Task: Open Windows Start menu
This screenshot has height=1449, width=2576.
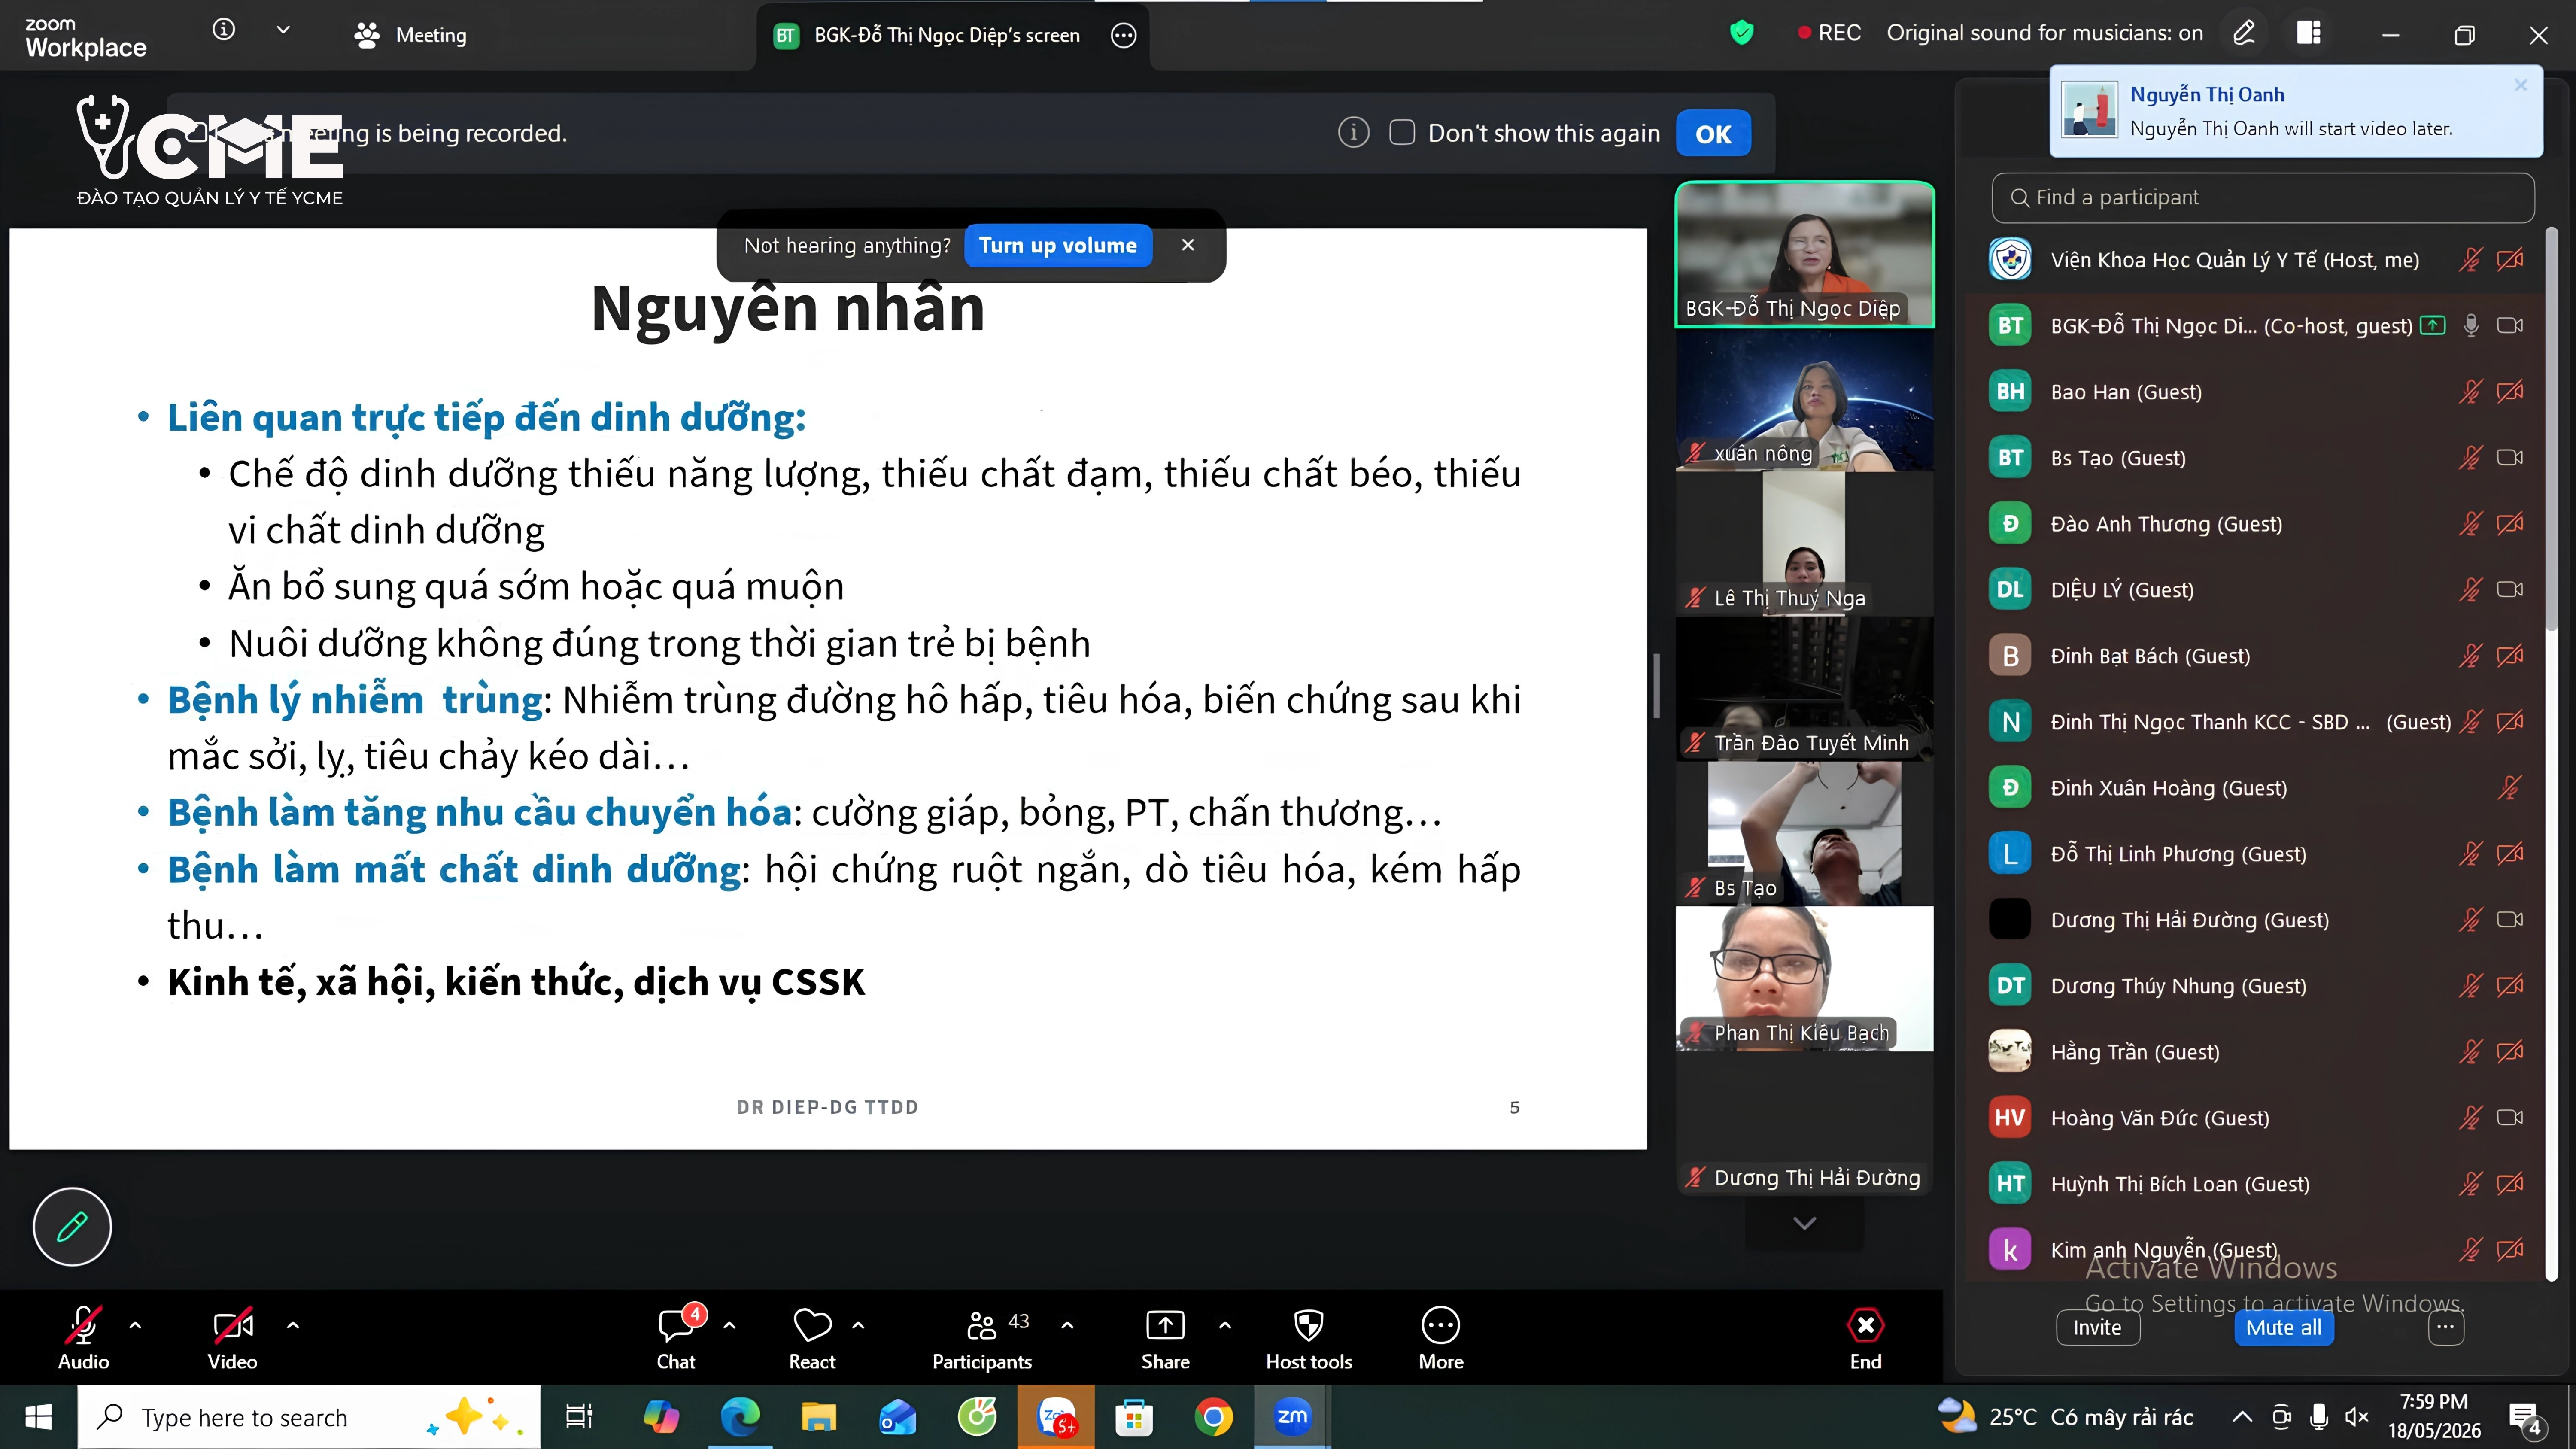Action: (x=38, y=1417)
